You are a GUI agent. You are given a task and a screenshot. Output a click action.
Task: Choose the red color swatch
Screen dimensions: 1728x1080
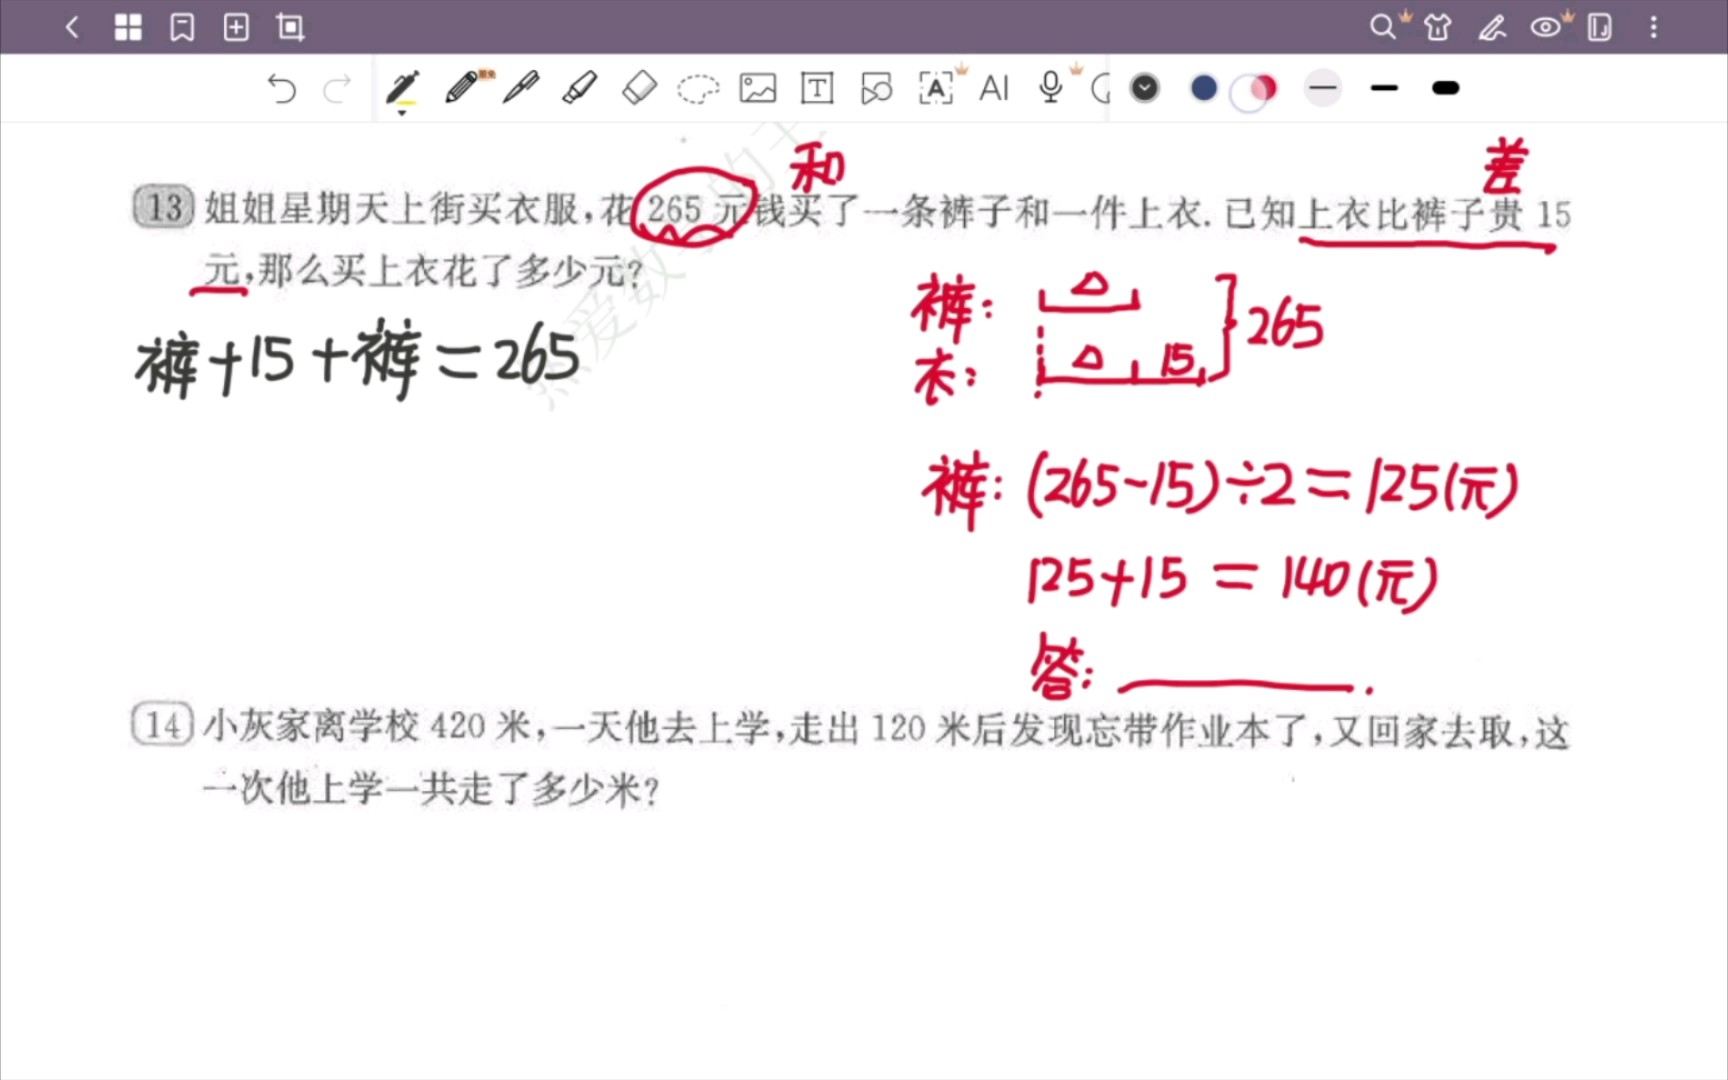click(1263, 88)
